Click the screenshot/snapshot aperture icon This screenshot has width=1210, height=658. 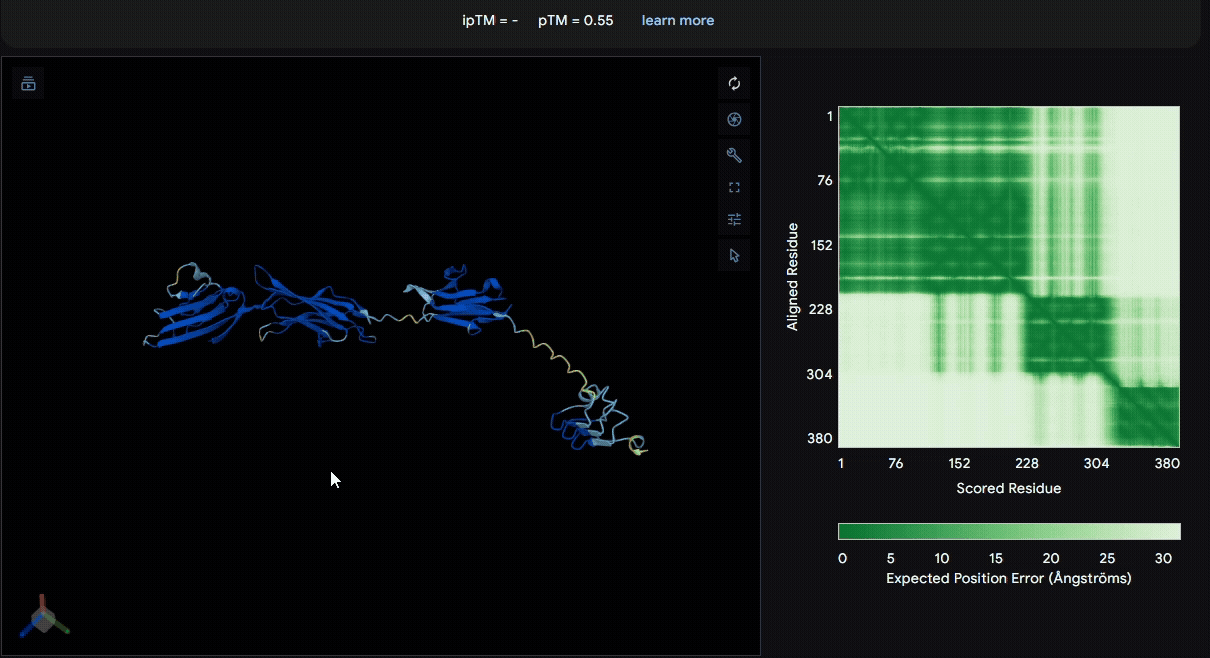734,120
